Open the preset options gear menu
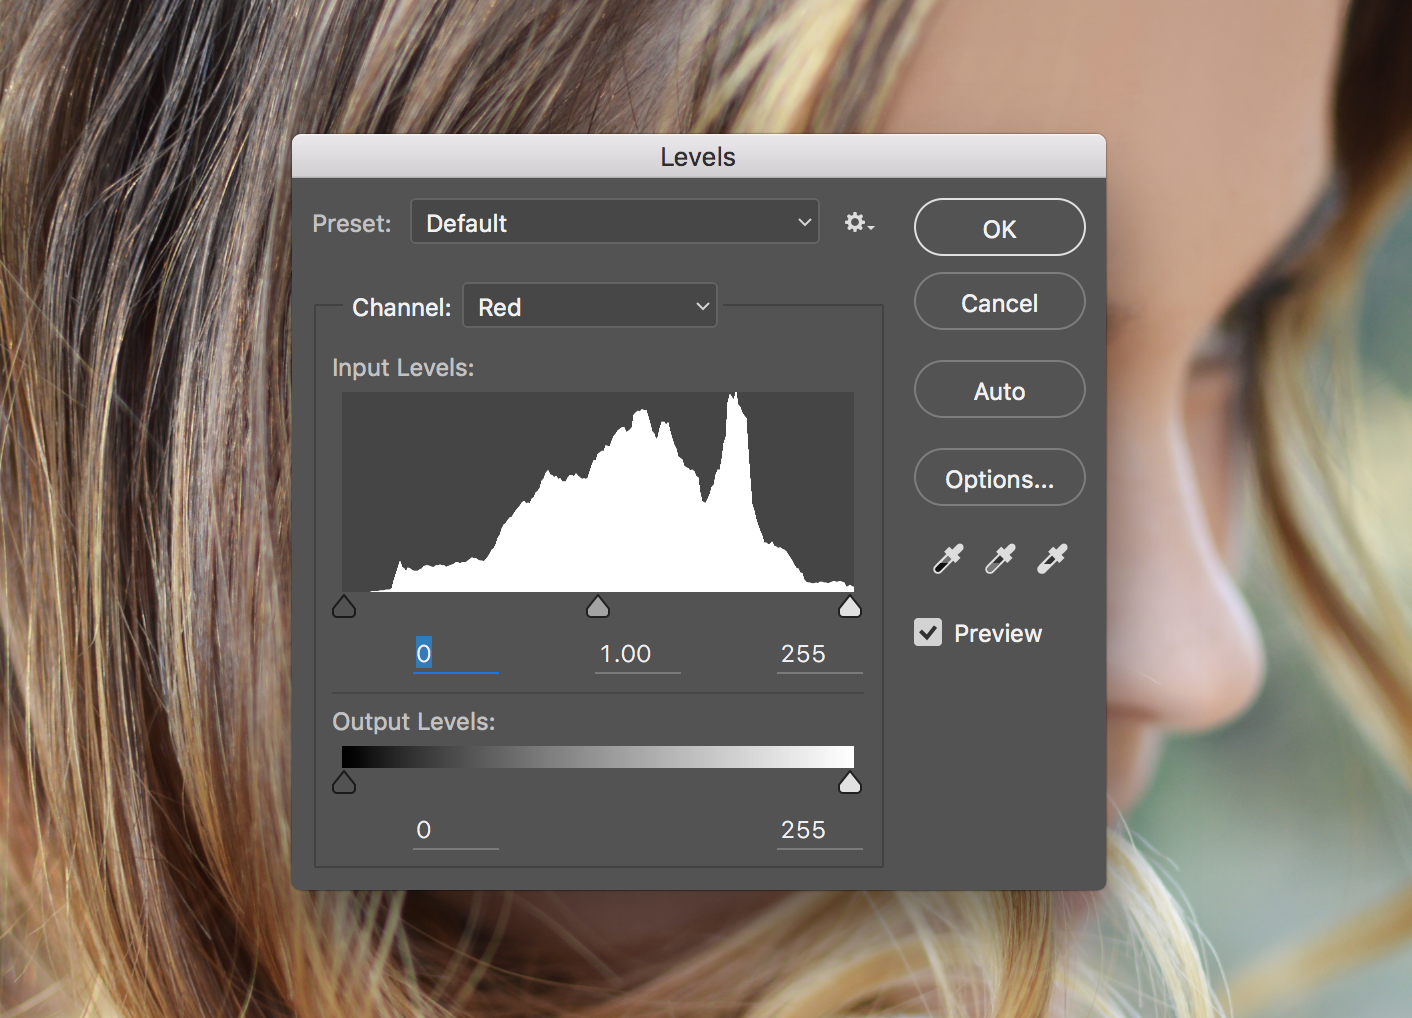1412x1018 pixels. 859,222
